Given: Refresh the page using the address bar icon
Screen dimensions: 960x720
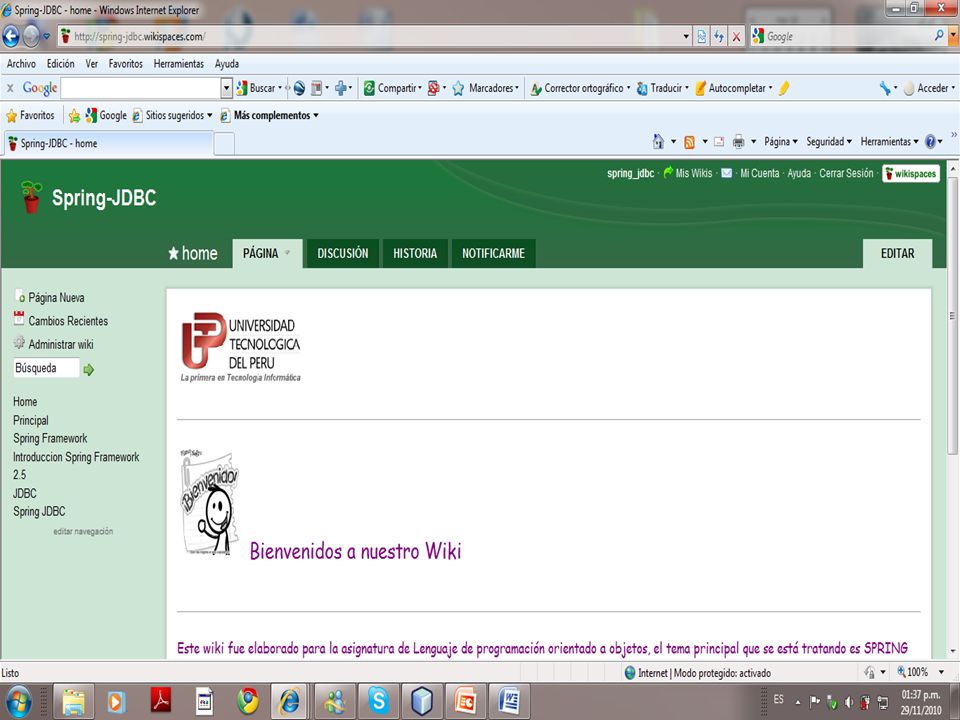Looking at the screenshot, I should coord(719,37).
